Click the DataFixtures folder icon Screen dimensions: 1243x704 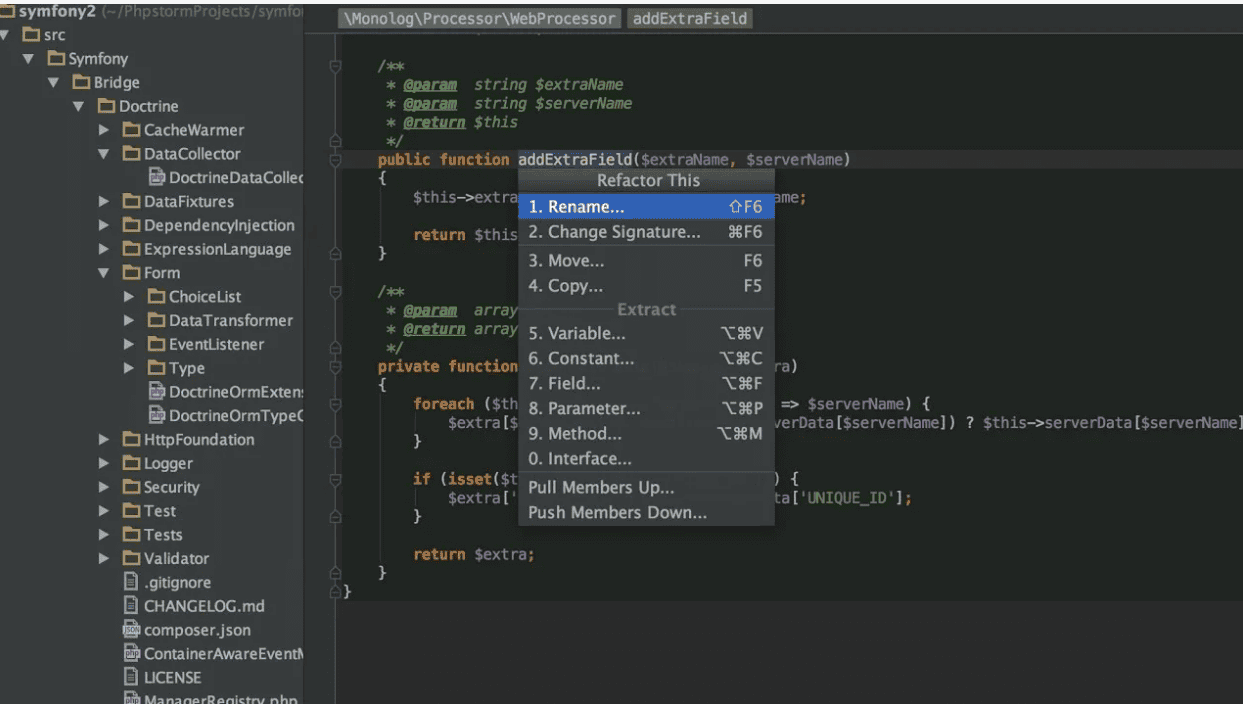coord(131,202)
